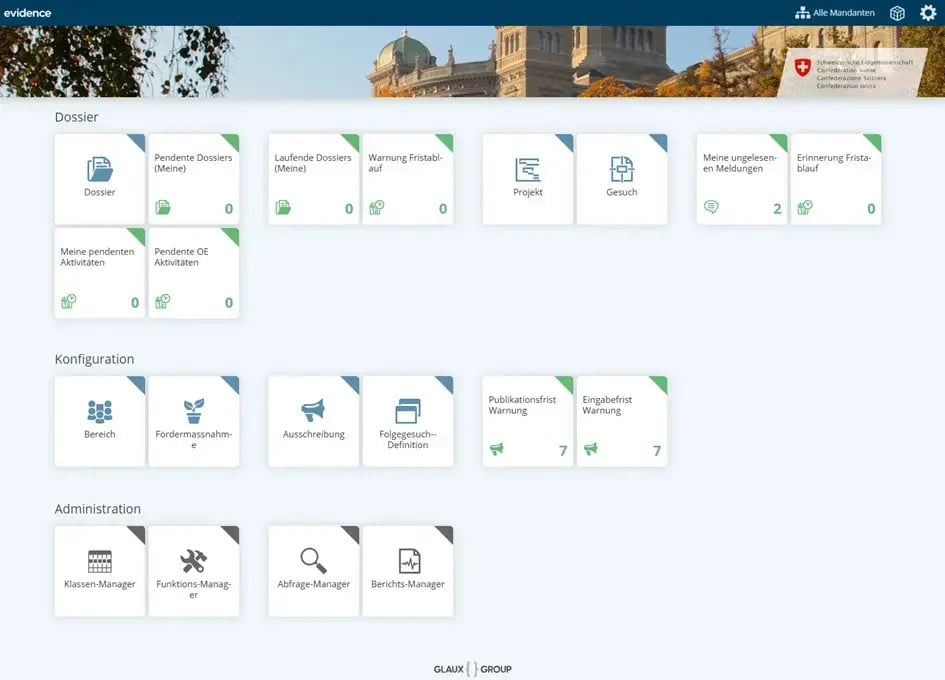Click clock icon in Erinnerung Fristablauf tile

pyautogui.click(x=805, y=207)
